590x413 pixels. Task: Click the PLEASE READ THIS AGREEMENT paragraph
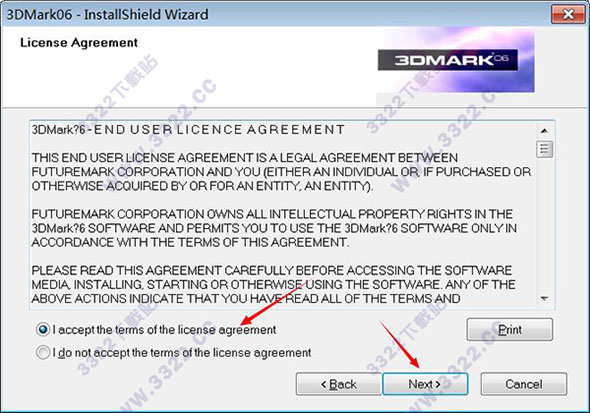tap(274, 284)
